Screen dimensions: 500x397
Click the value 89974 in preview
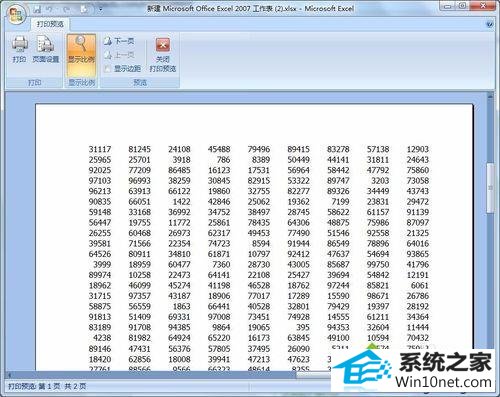(100, 275)
